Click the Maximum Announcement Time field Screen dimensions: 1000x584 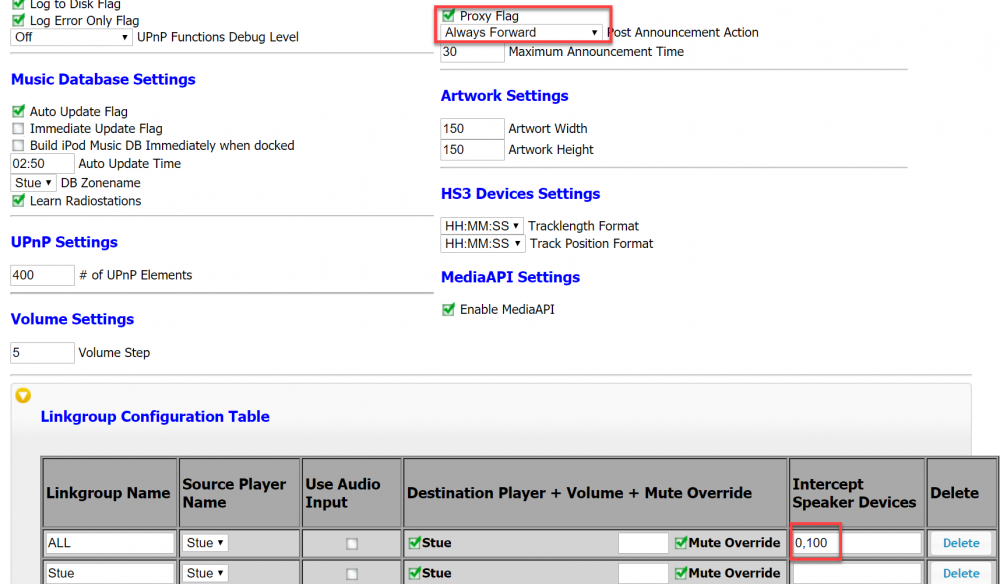[x=472, y=52]
